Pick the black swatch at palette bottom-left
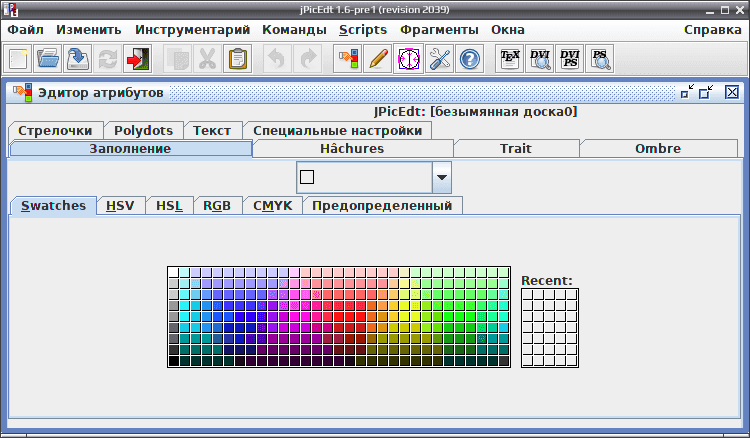750x438 pixels. [x=174, y=361]
